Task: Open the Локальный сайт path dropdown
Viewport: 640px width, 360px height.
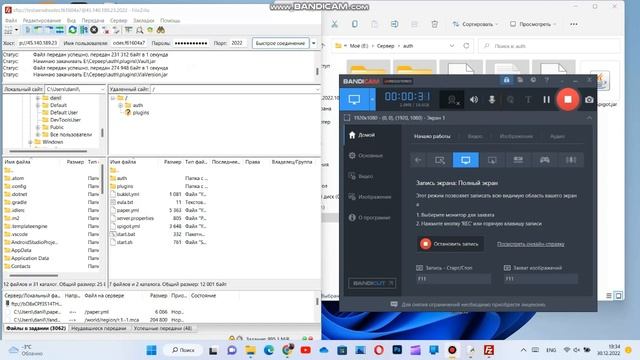Action: 102,89
